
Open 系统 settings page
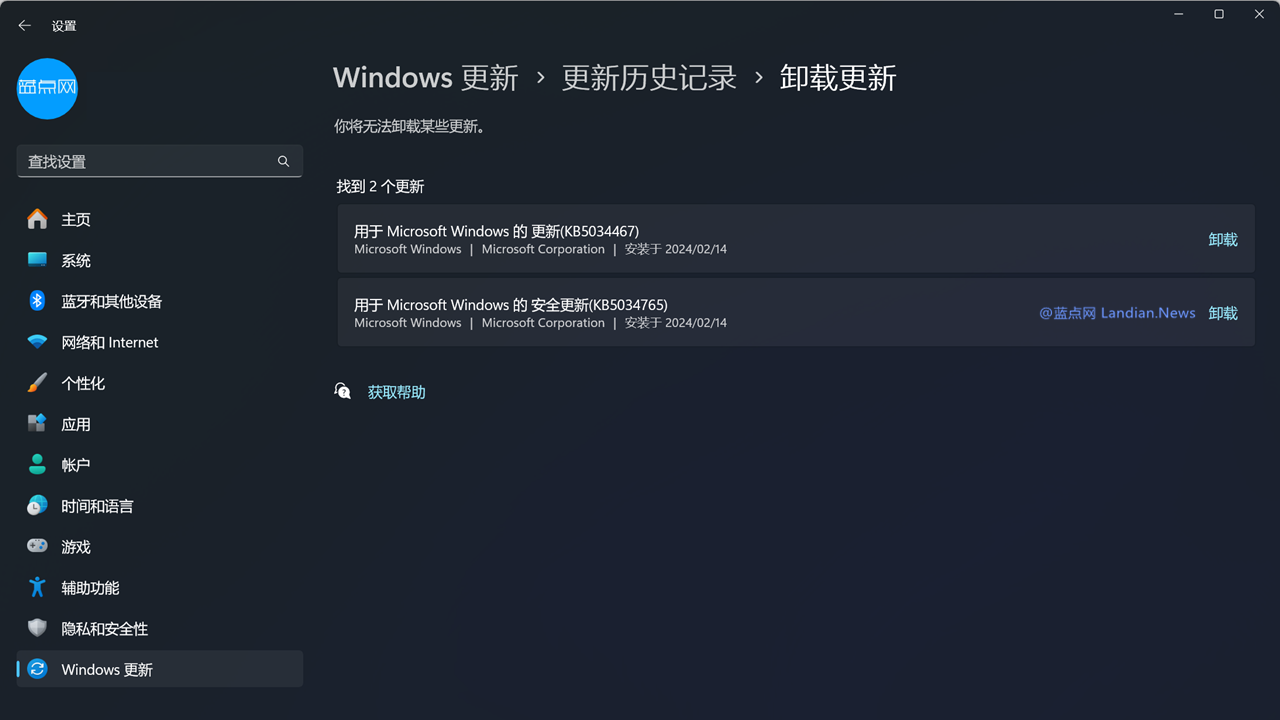(x=160, y=260)
